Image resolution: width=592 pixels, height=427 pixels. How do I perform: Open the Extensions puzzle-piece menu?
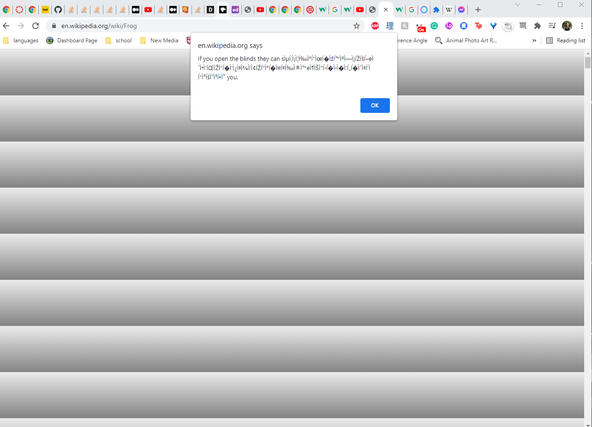537,26
